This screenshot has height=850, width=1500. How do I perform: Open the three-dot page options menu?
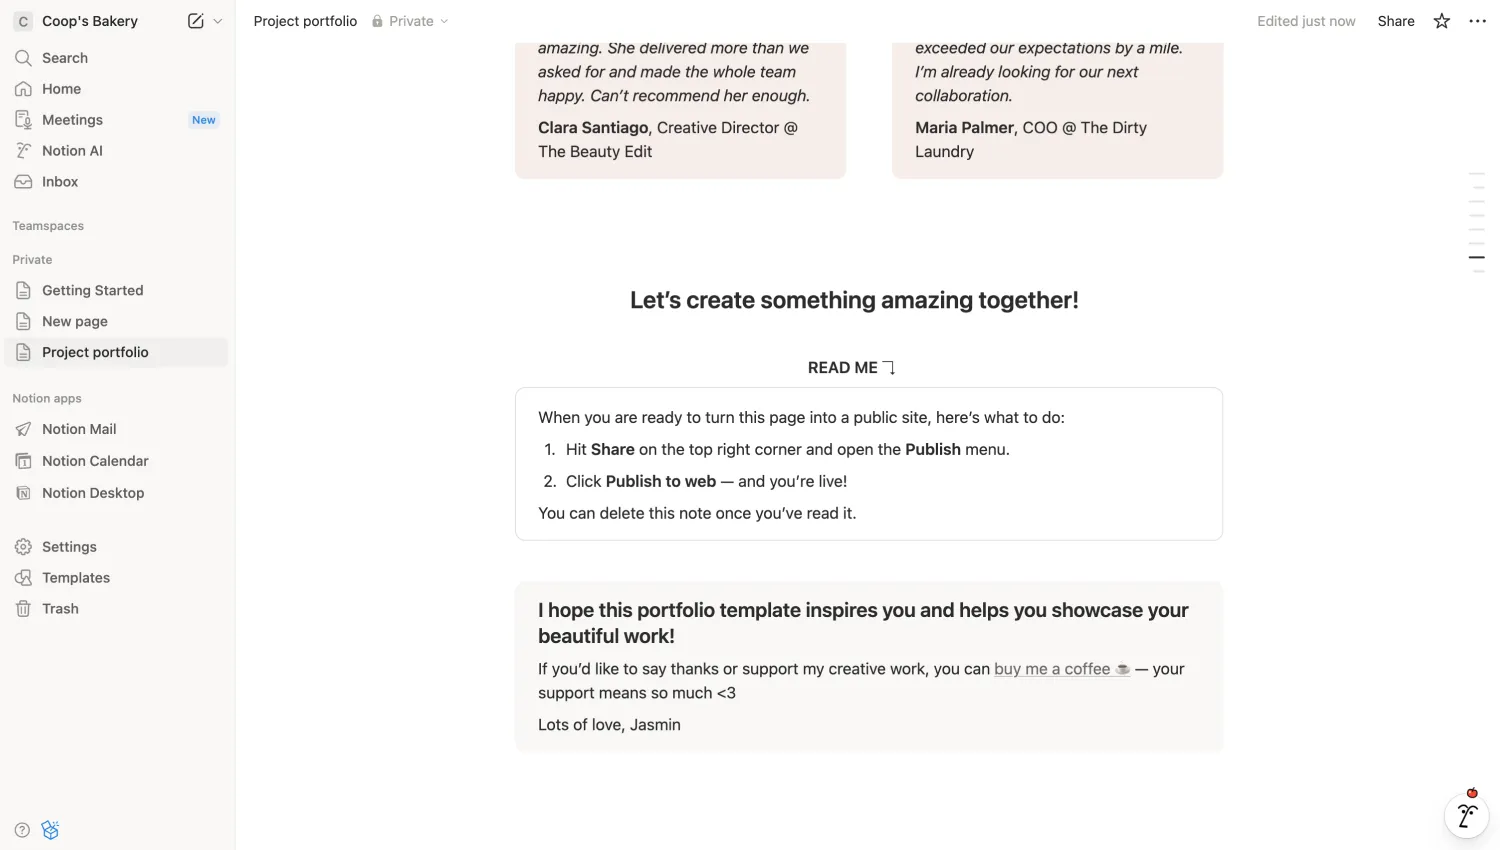(1478, 20)
